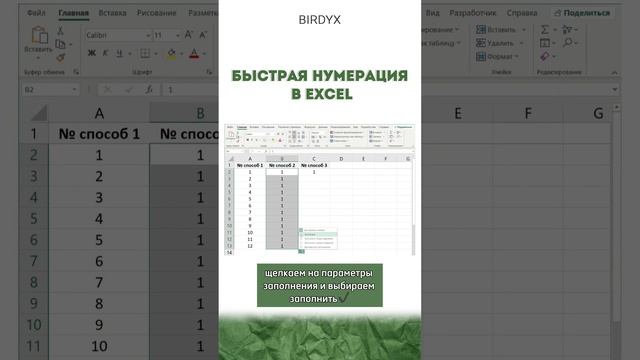Viewport: 640px width, 360px height.
Task: Expand the Font Color dropdown arrow
Action: (204, 54)
